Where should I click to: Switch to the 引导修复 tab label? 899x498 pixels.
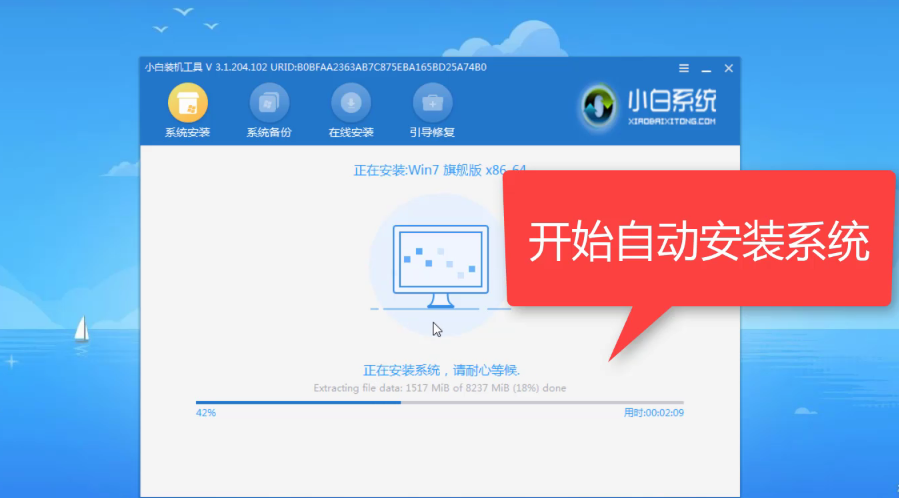432,132
